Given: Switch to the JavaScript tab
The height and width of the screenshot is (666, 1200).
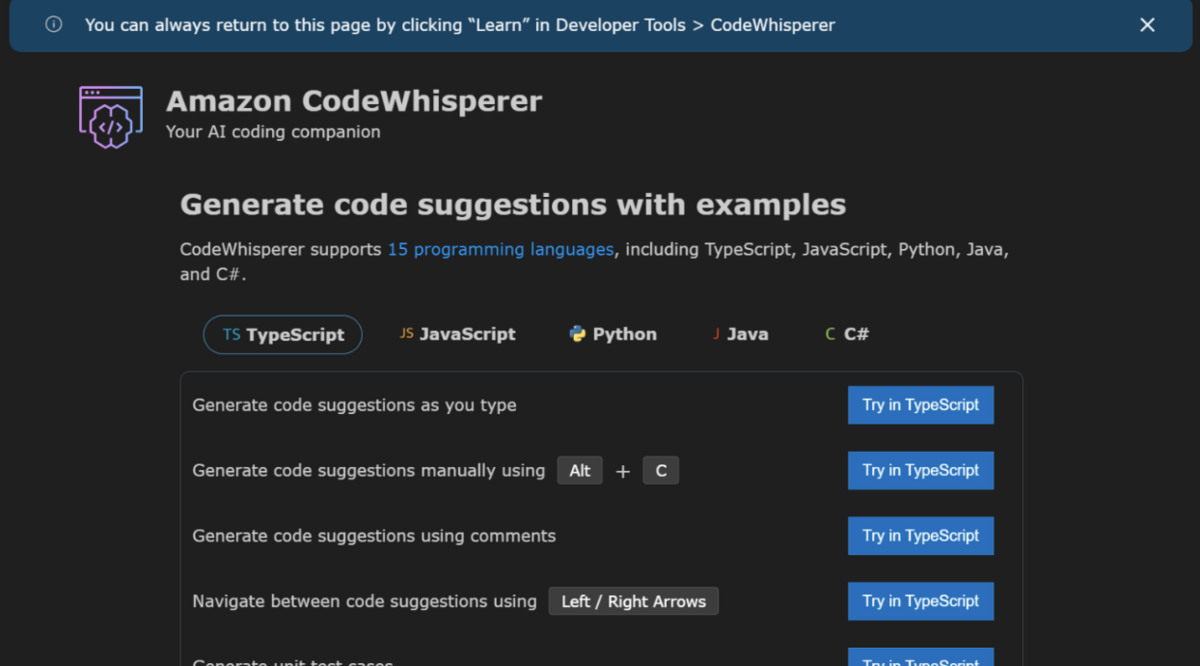Looking at the screenshot, I should 457,334.
